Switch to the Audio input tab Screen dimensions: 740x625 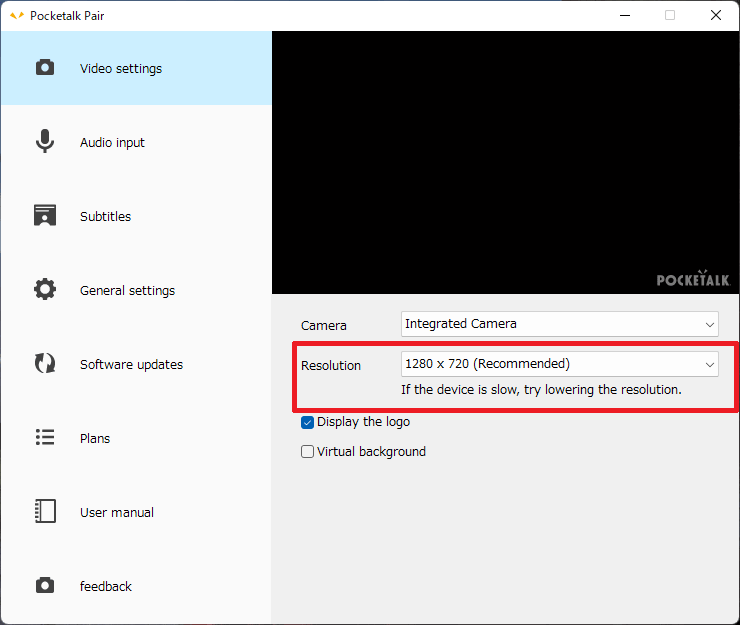pyautogui.click(x=112, y=143)
